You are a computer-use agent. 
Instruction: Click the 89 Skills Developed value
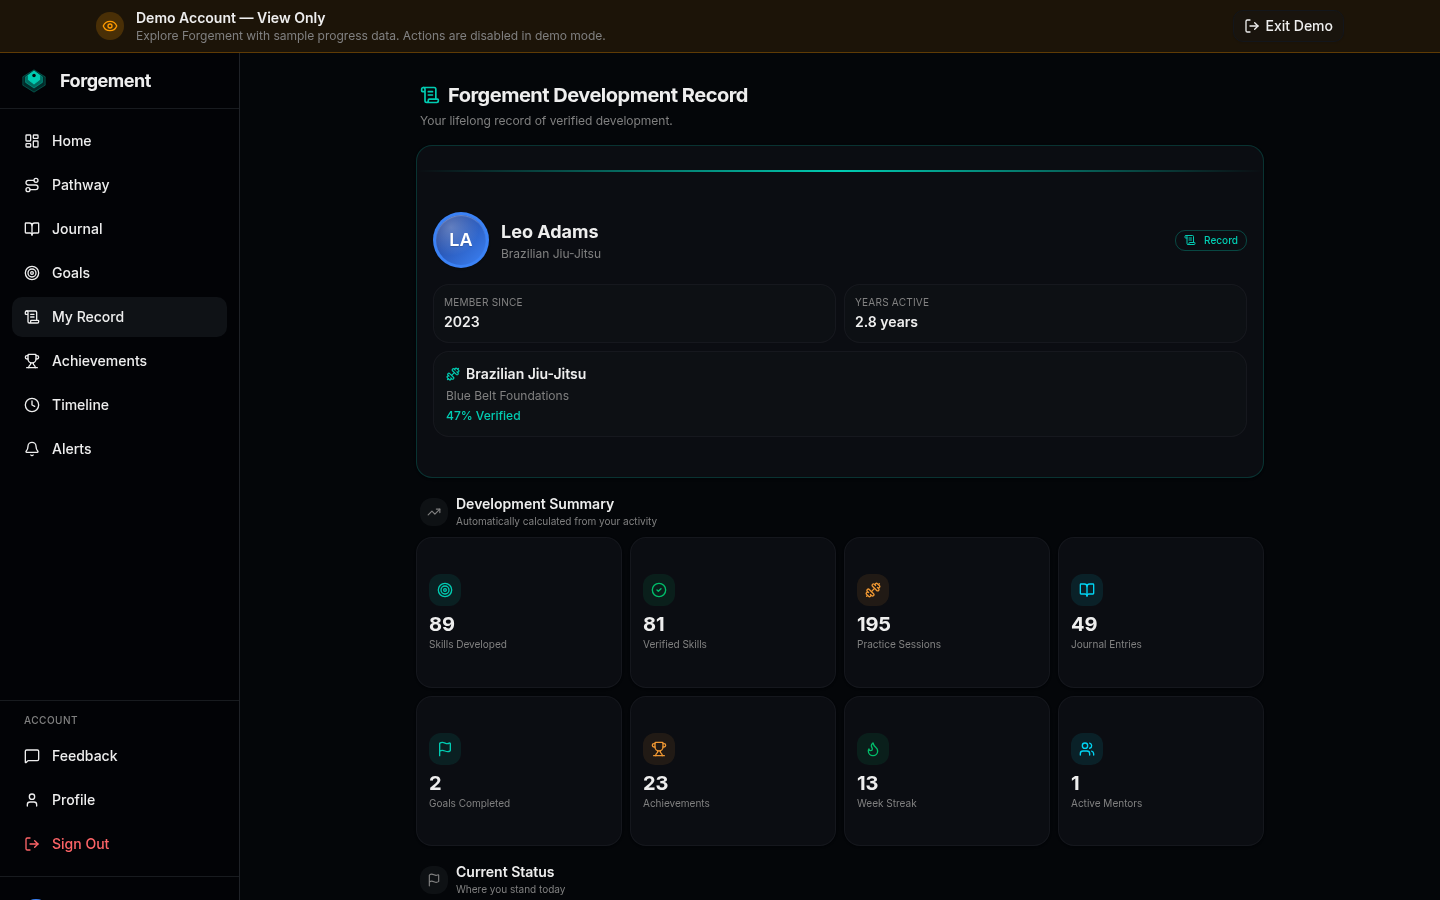coord(442,624)
